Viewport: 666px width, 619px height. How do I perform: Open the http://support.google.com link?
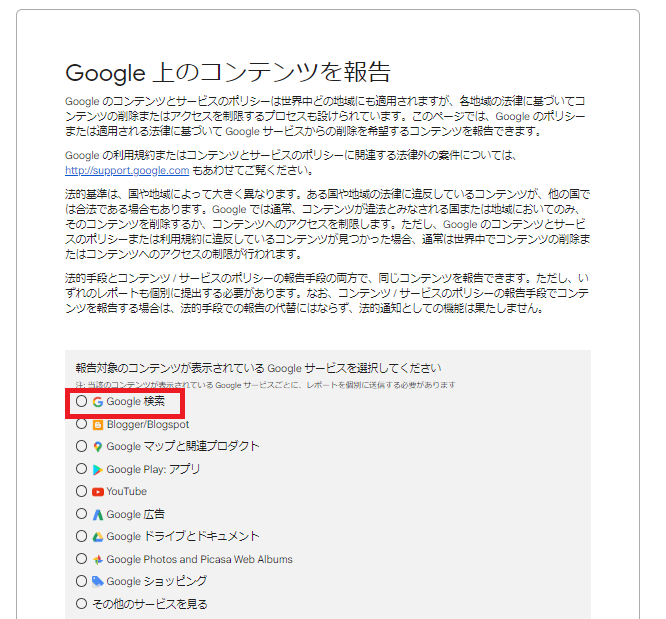[127, 170]
